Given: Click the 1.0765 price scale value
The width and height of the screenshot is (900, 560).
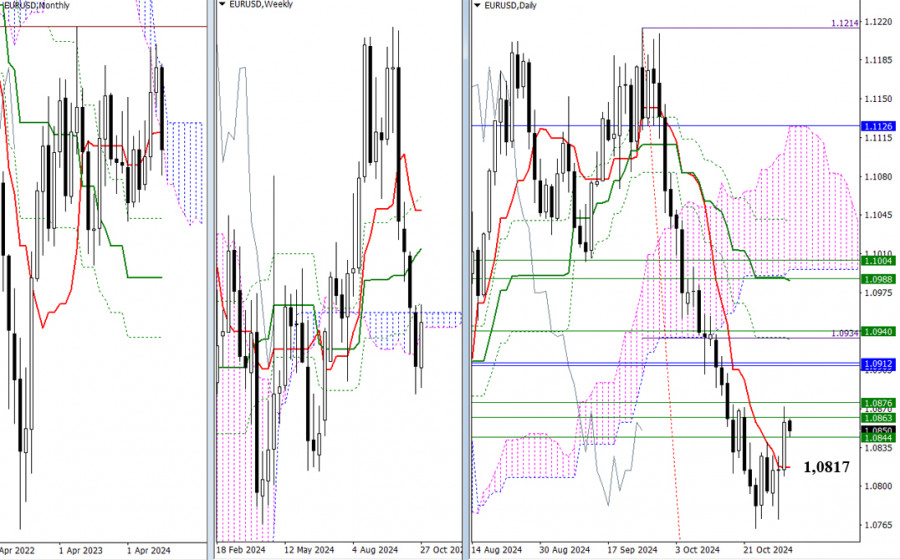Looking at the screenshot, I should (878, 525).
